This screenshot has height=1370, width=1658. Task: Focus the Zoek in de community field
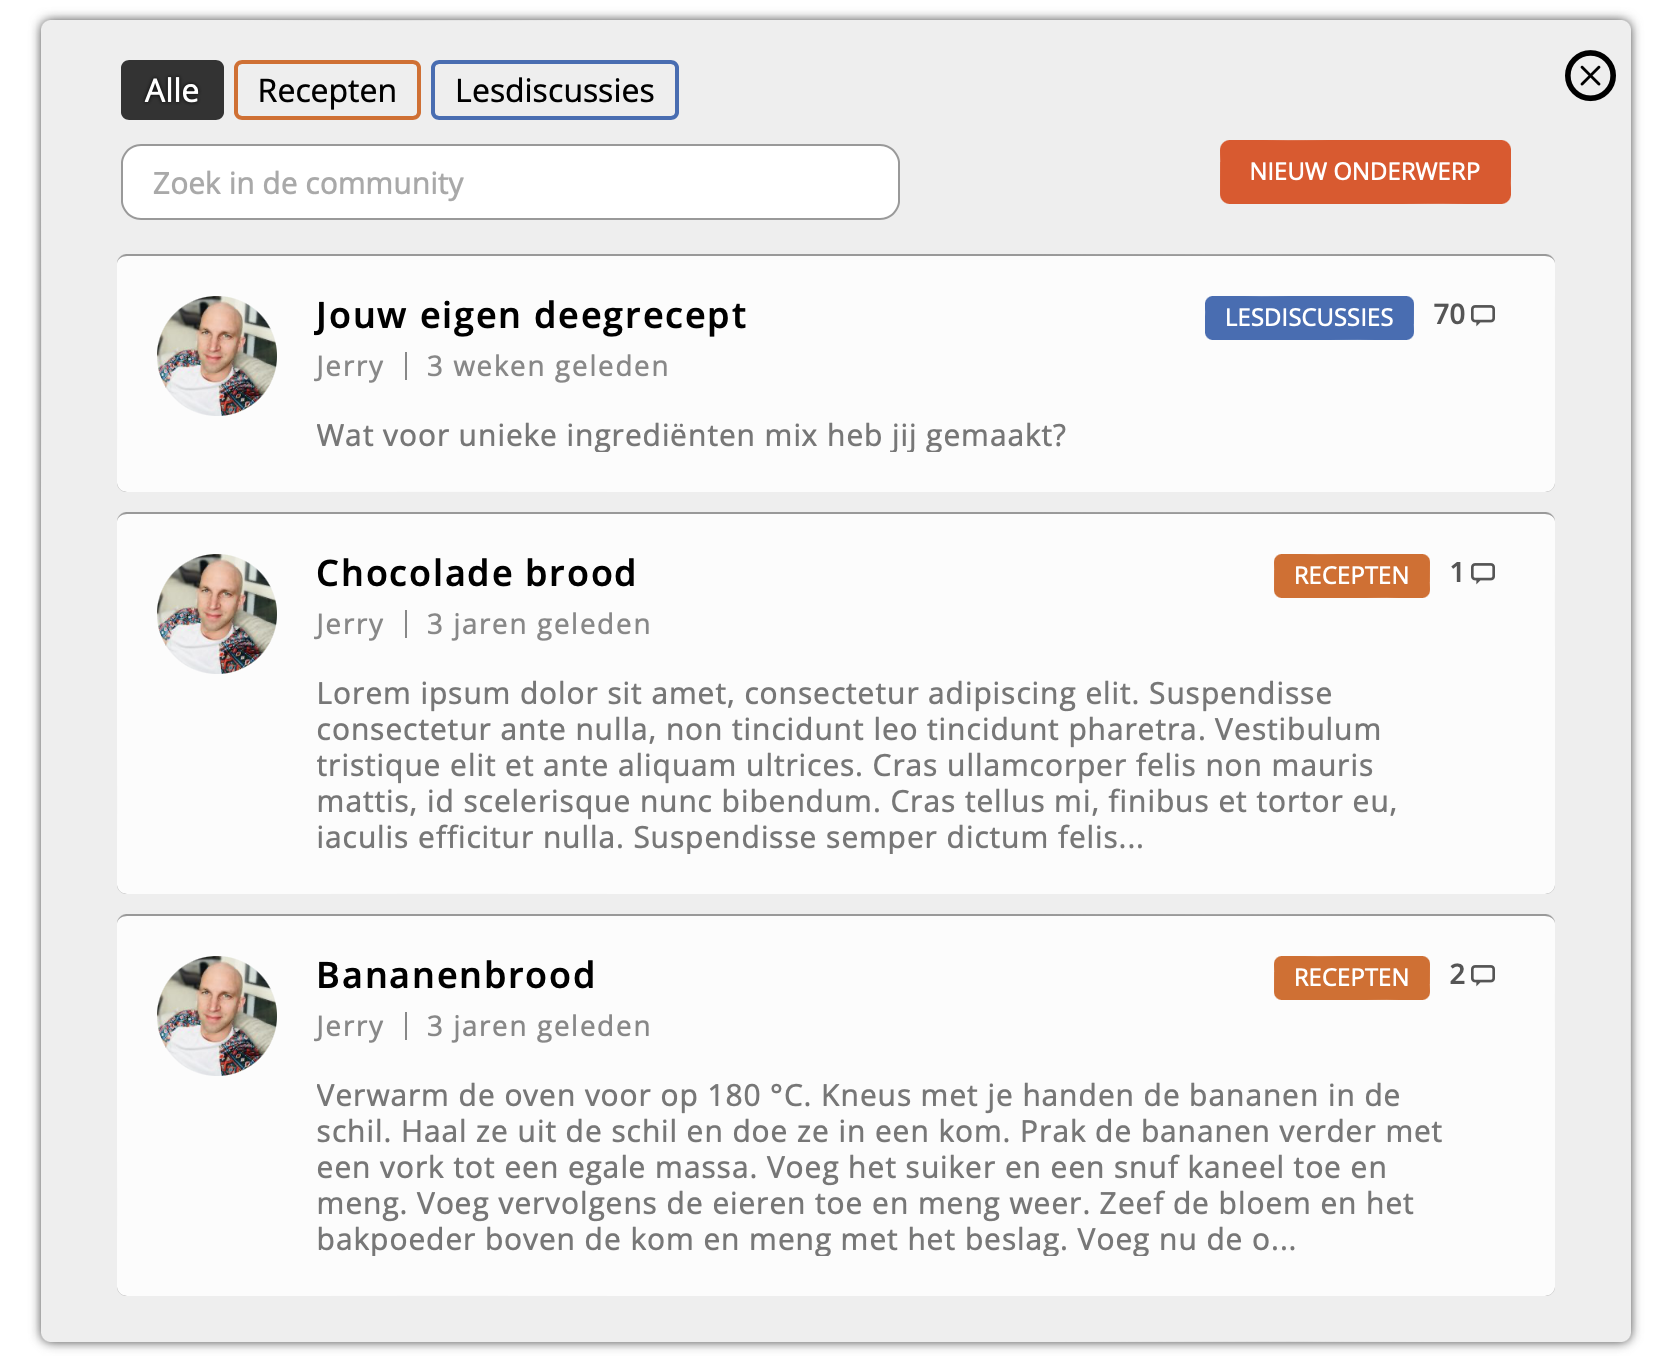pos(510,182)
